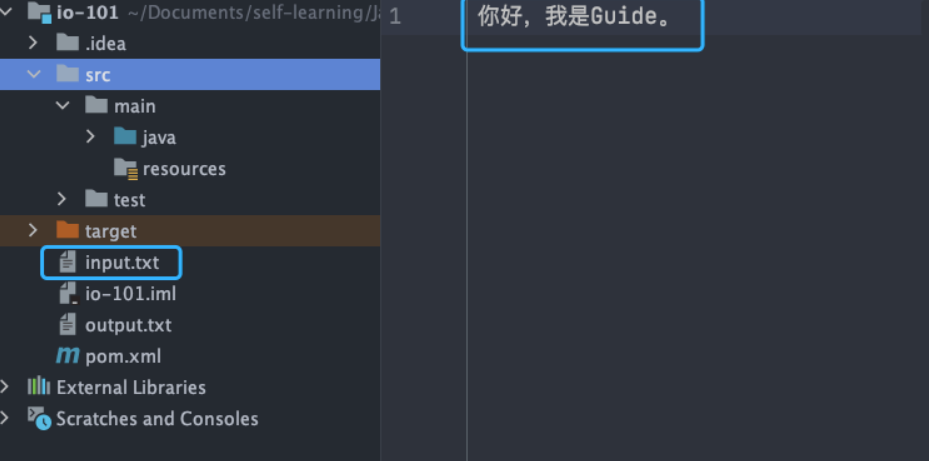Click the output.txt text file icon
The height and width of the screenshot is (461, 929).
(x=68, y=325)
